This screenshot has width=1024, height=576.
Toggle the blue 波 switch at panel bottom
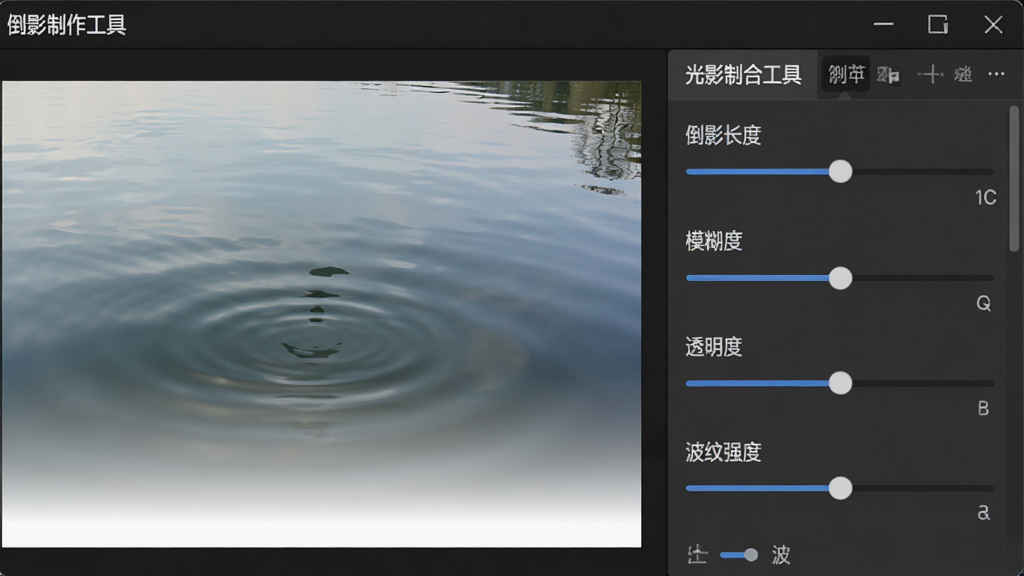click(739, 555)
